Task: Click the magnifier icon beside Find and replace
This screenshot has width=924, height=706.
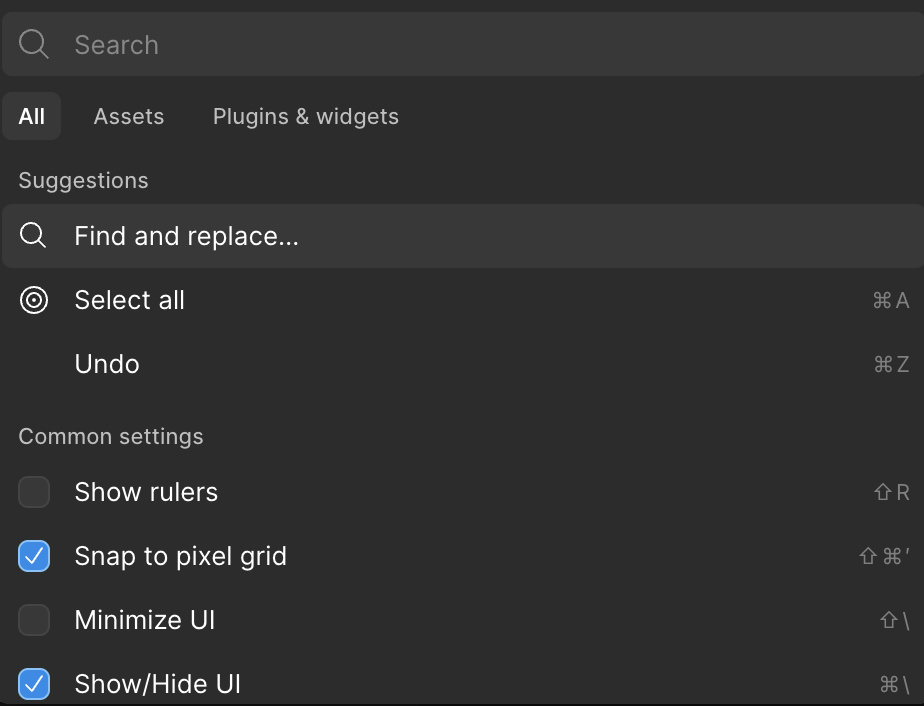Action: pyautogui.click(x=33, y=236)
